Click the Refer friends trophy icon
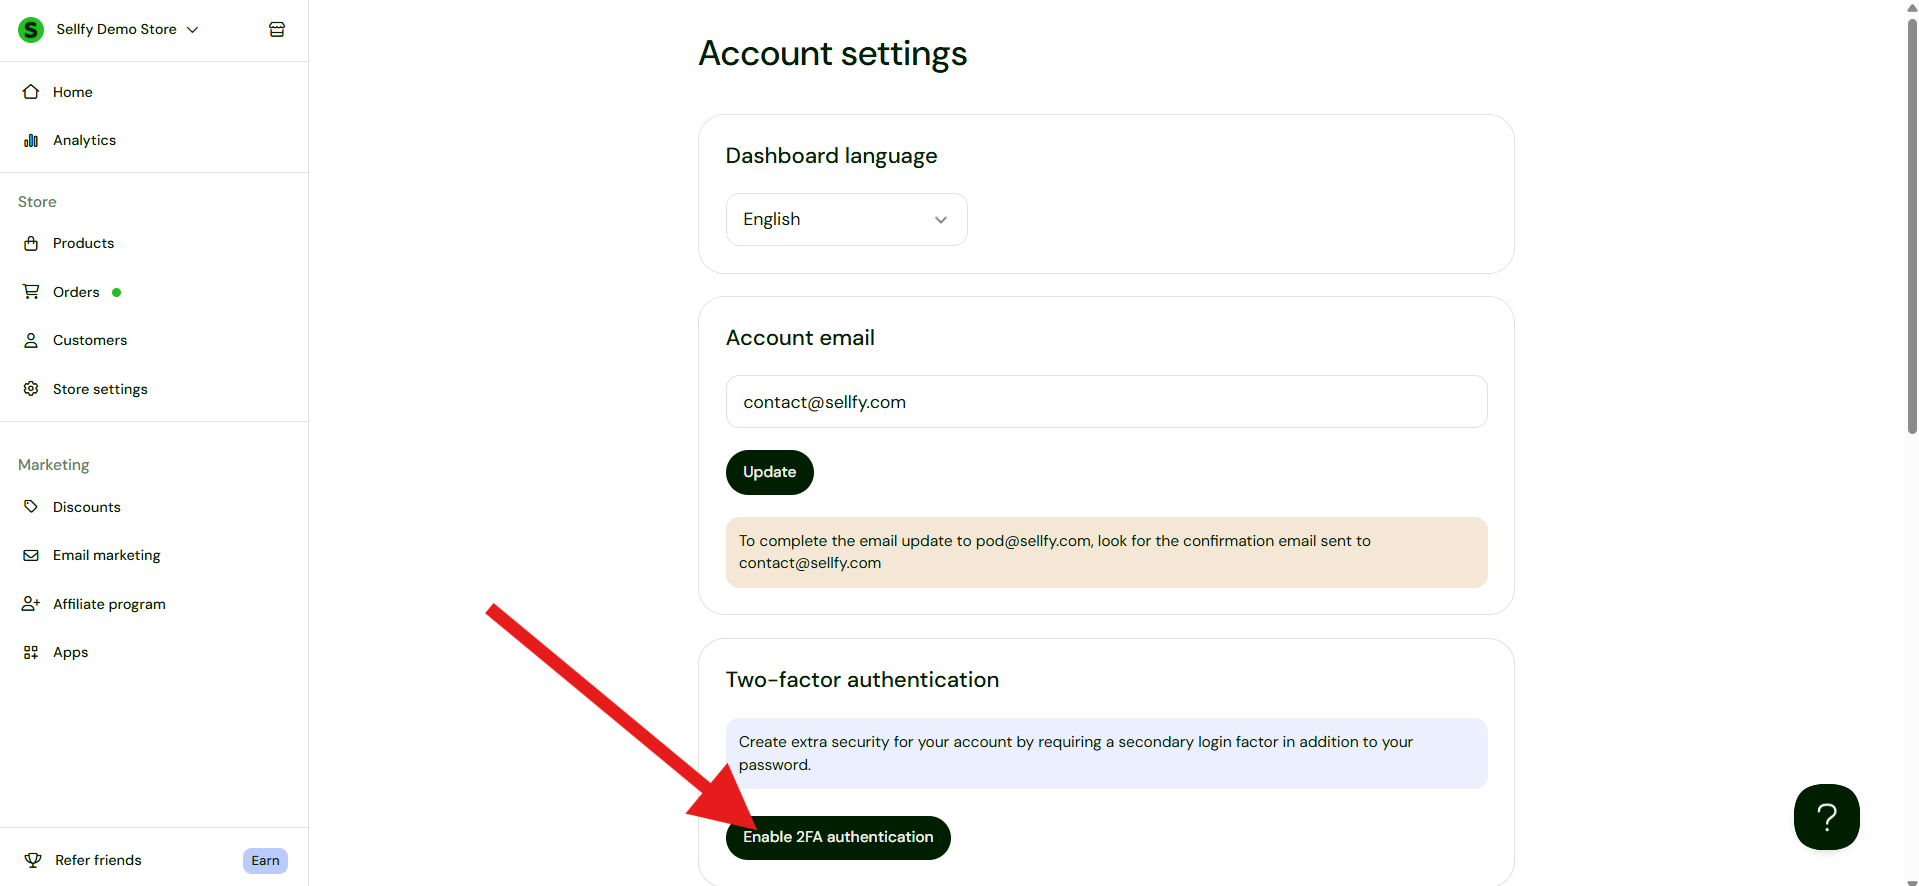 [x=33, y=861]
